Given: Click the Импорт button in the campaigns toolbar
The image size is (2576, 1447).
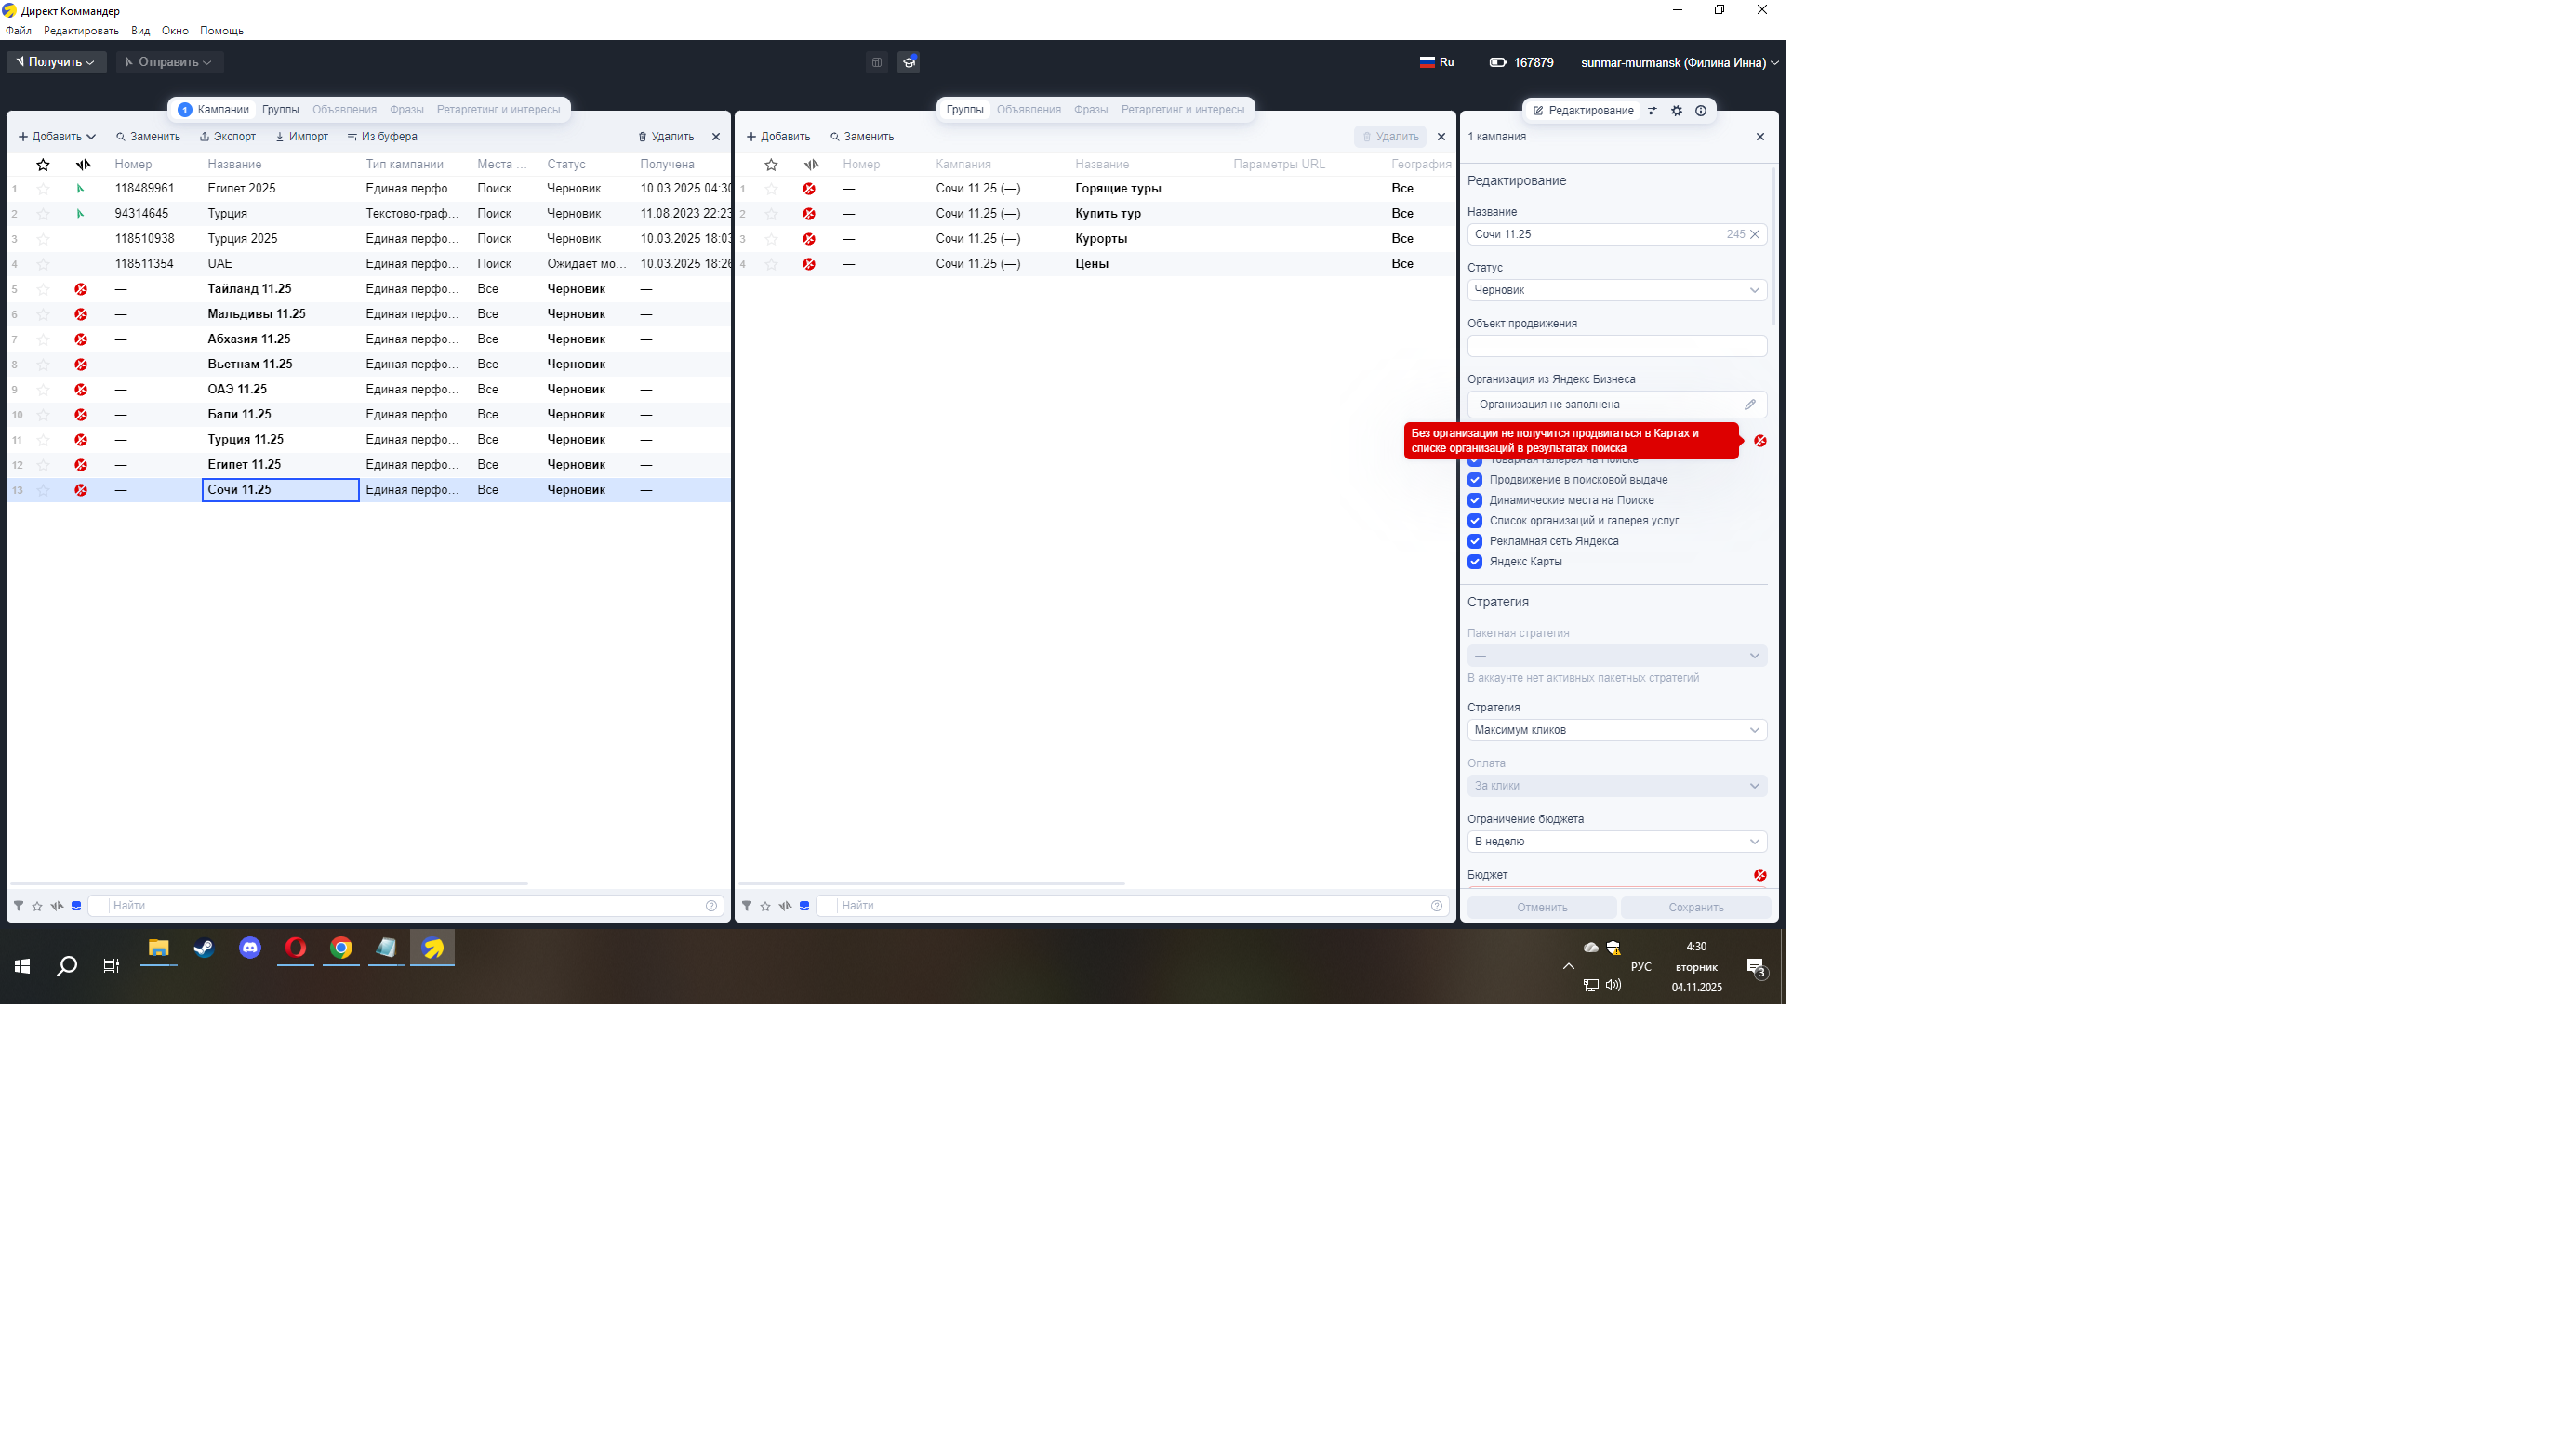Looking at the screenshot, I should [302, 137].
